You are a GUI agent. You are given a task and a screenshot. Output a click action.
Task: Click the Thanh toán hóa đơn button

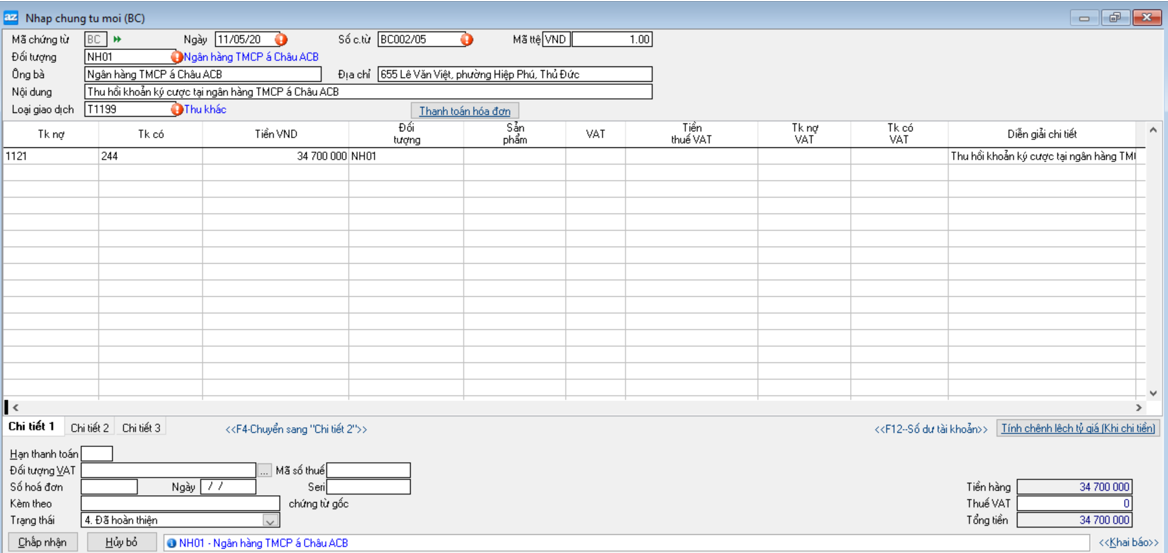[x=466, y=111]
